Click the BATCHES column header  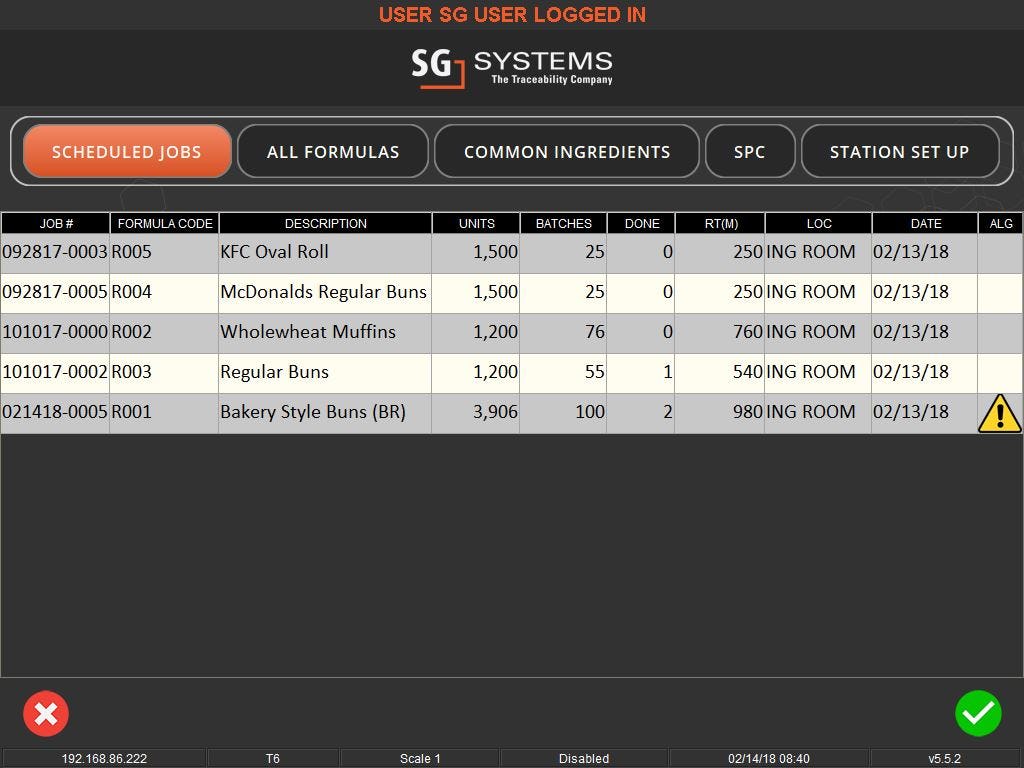[563, 223]
